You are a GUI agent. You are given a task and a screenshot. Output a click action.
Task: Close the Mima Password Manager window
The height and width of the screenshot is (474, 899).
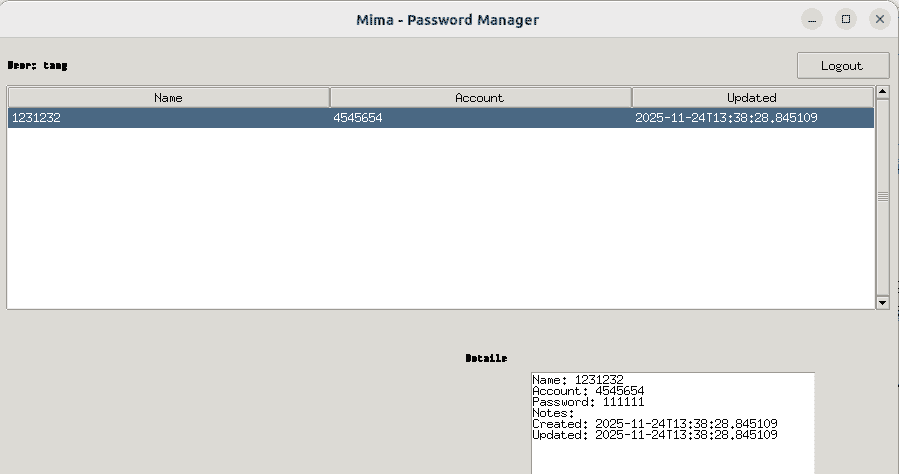[x=879, y=19]
